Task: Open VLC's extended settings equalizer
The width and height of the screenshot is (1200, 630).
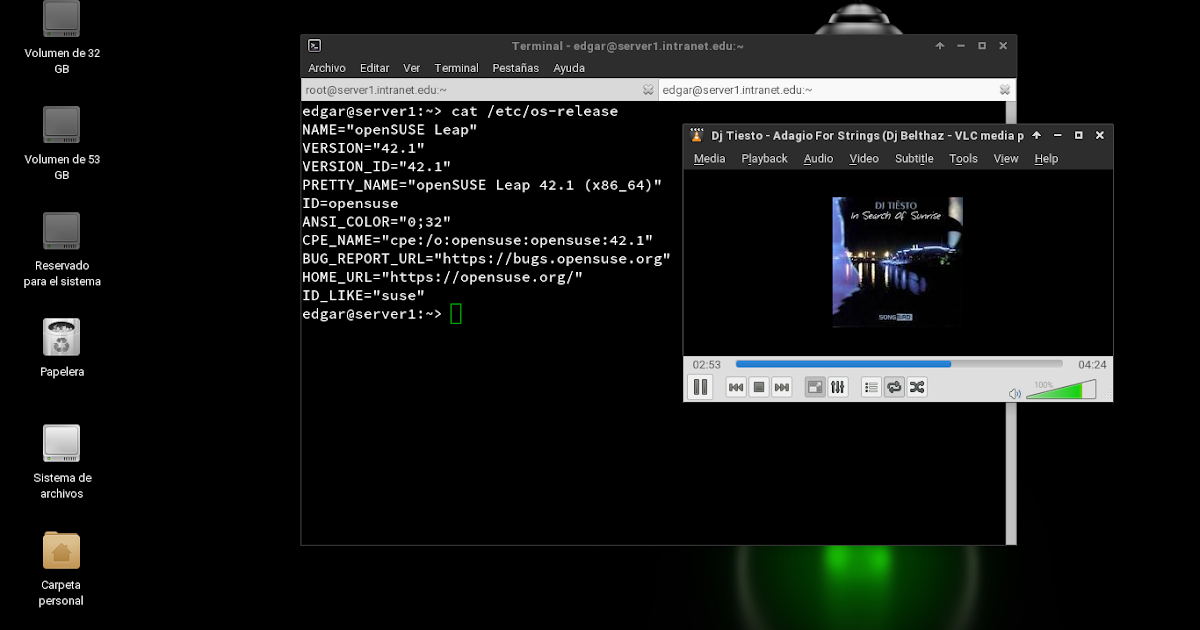Action: tap(837, 387)
